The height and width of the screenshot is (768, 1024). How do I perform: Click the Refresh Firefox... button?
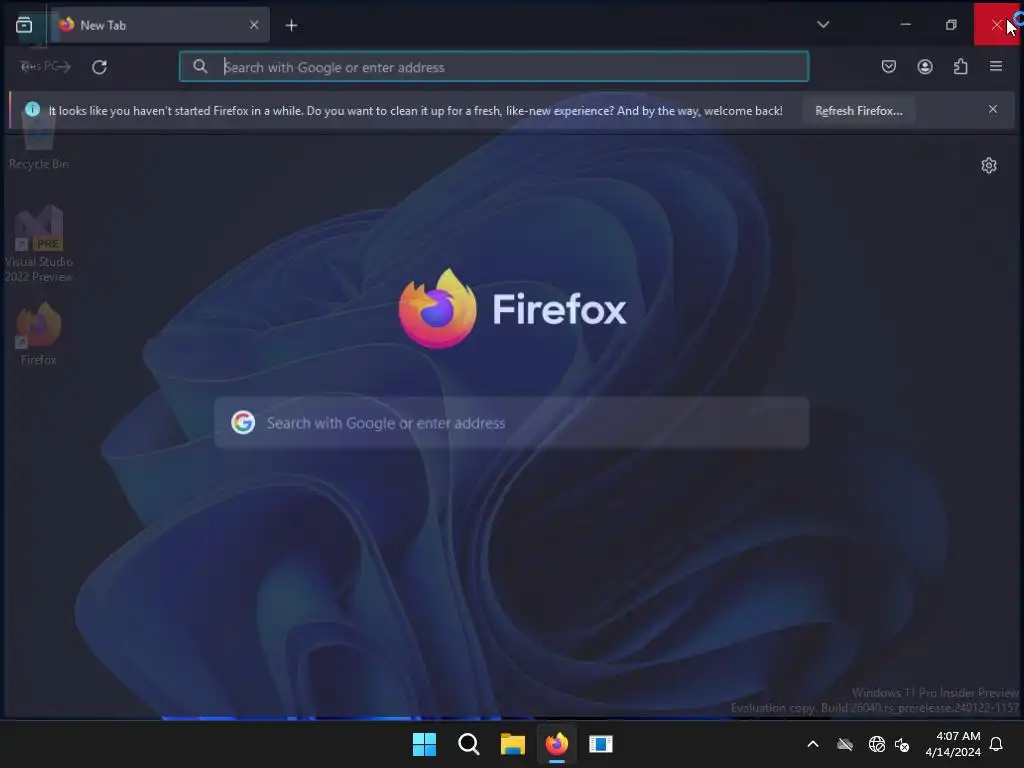[x=859, y=111]
